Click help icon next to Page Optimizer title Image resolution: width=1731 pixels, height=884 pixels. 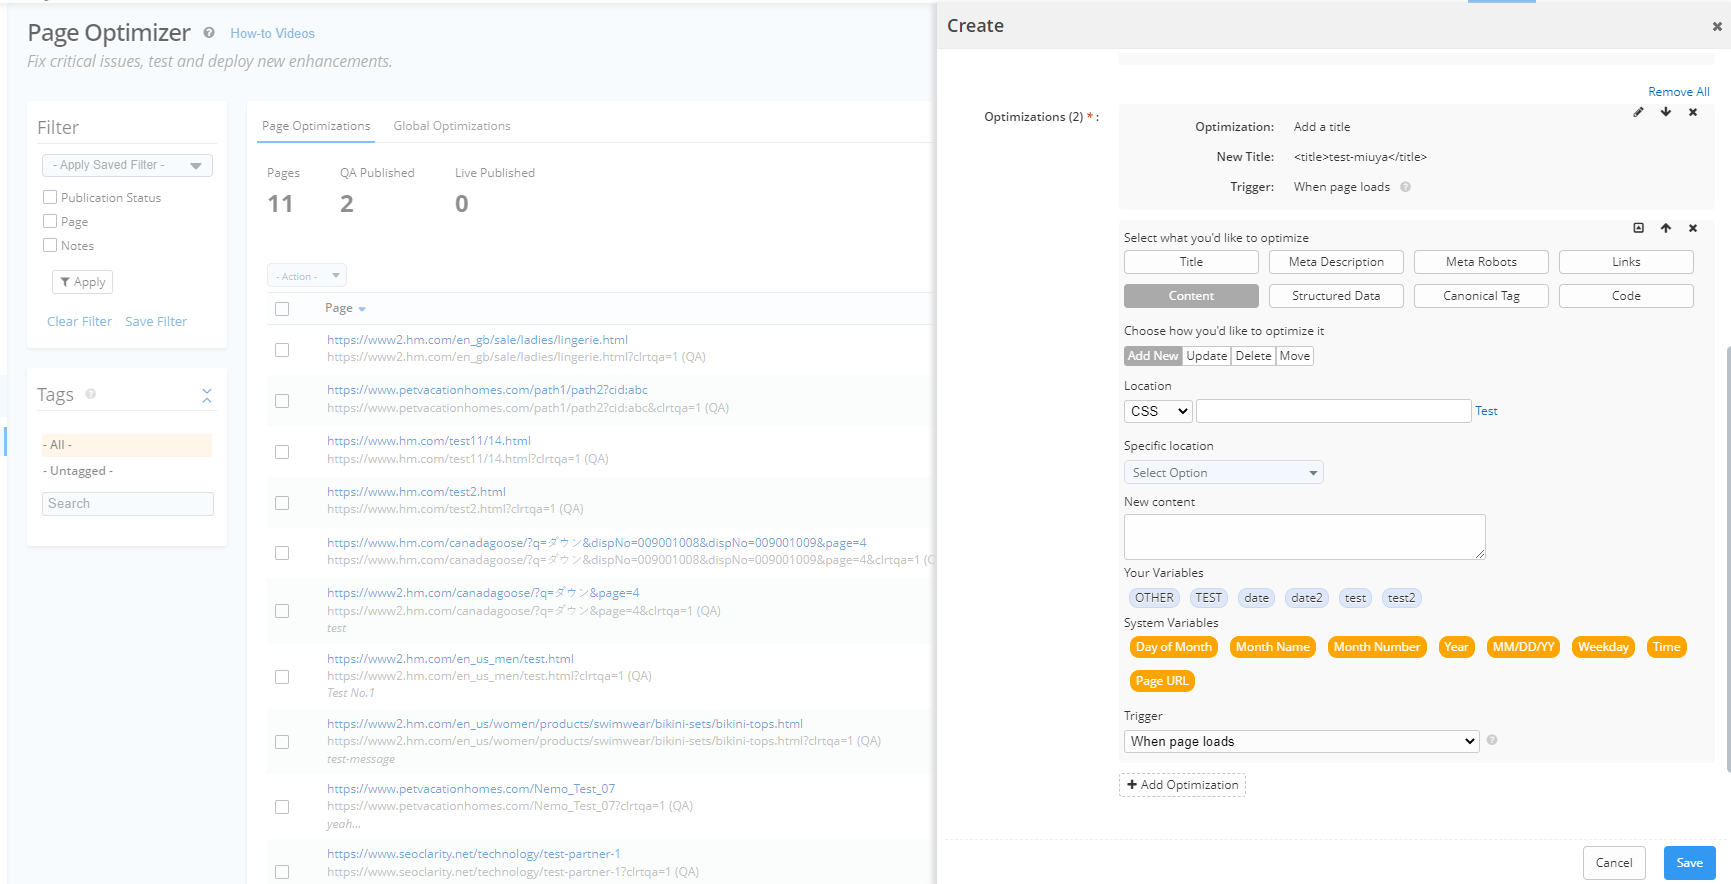click(x=209, y=33)
